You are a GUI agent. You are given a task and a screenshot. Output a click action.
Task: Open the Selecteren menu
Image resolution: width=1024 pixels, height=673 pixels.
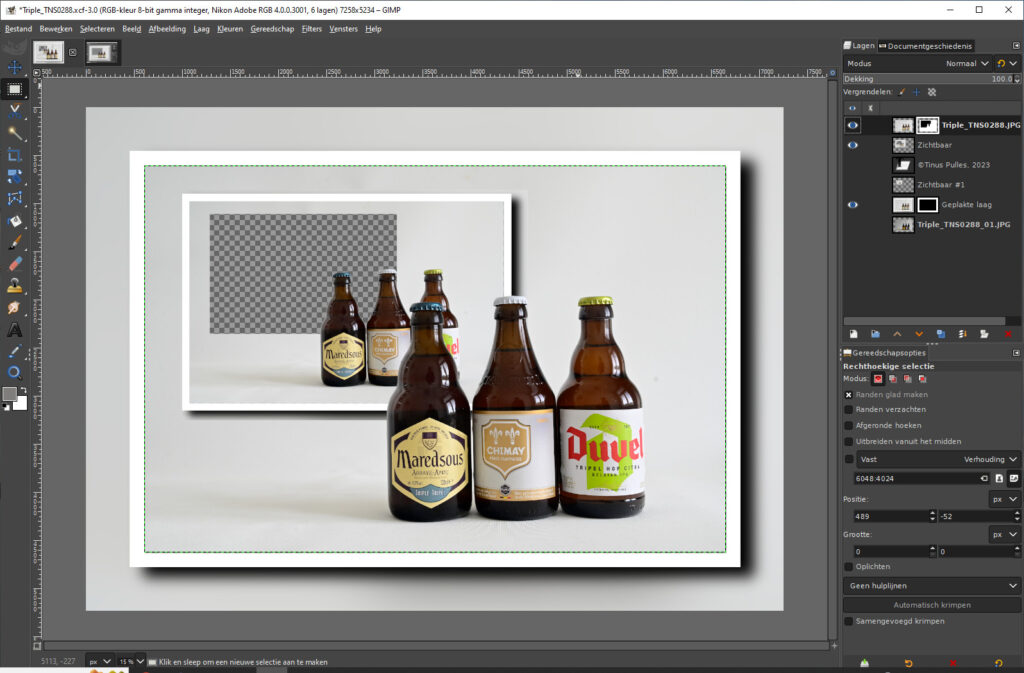(97, 29)
